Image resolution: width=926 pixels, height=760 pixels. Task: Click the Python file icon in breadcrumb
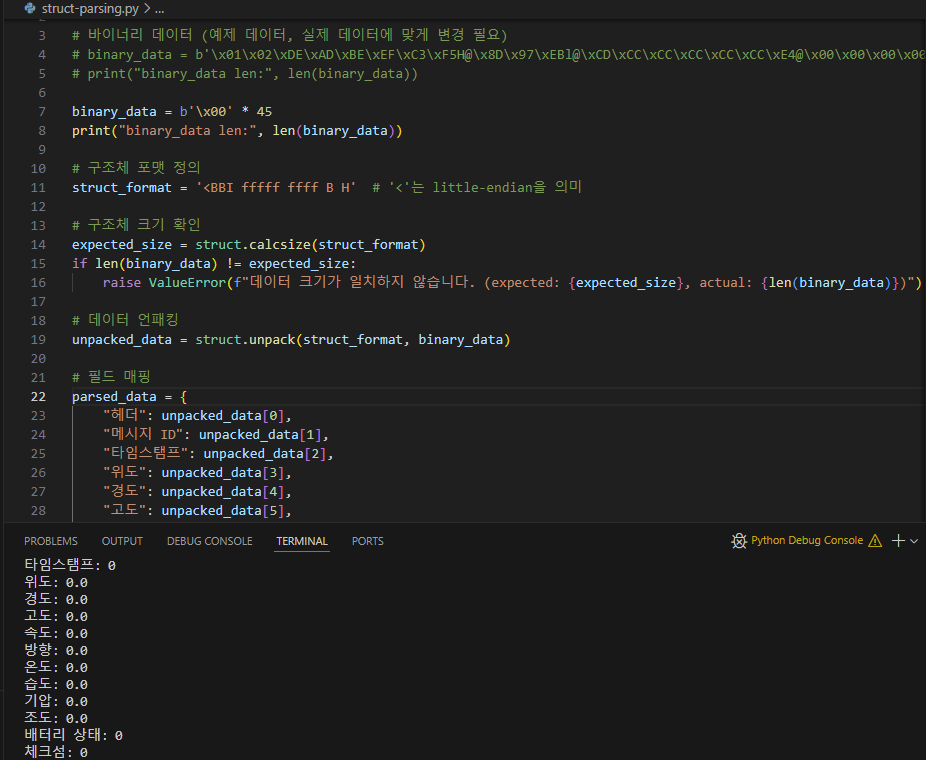pos(30,8)
